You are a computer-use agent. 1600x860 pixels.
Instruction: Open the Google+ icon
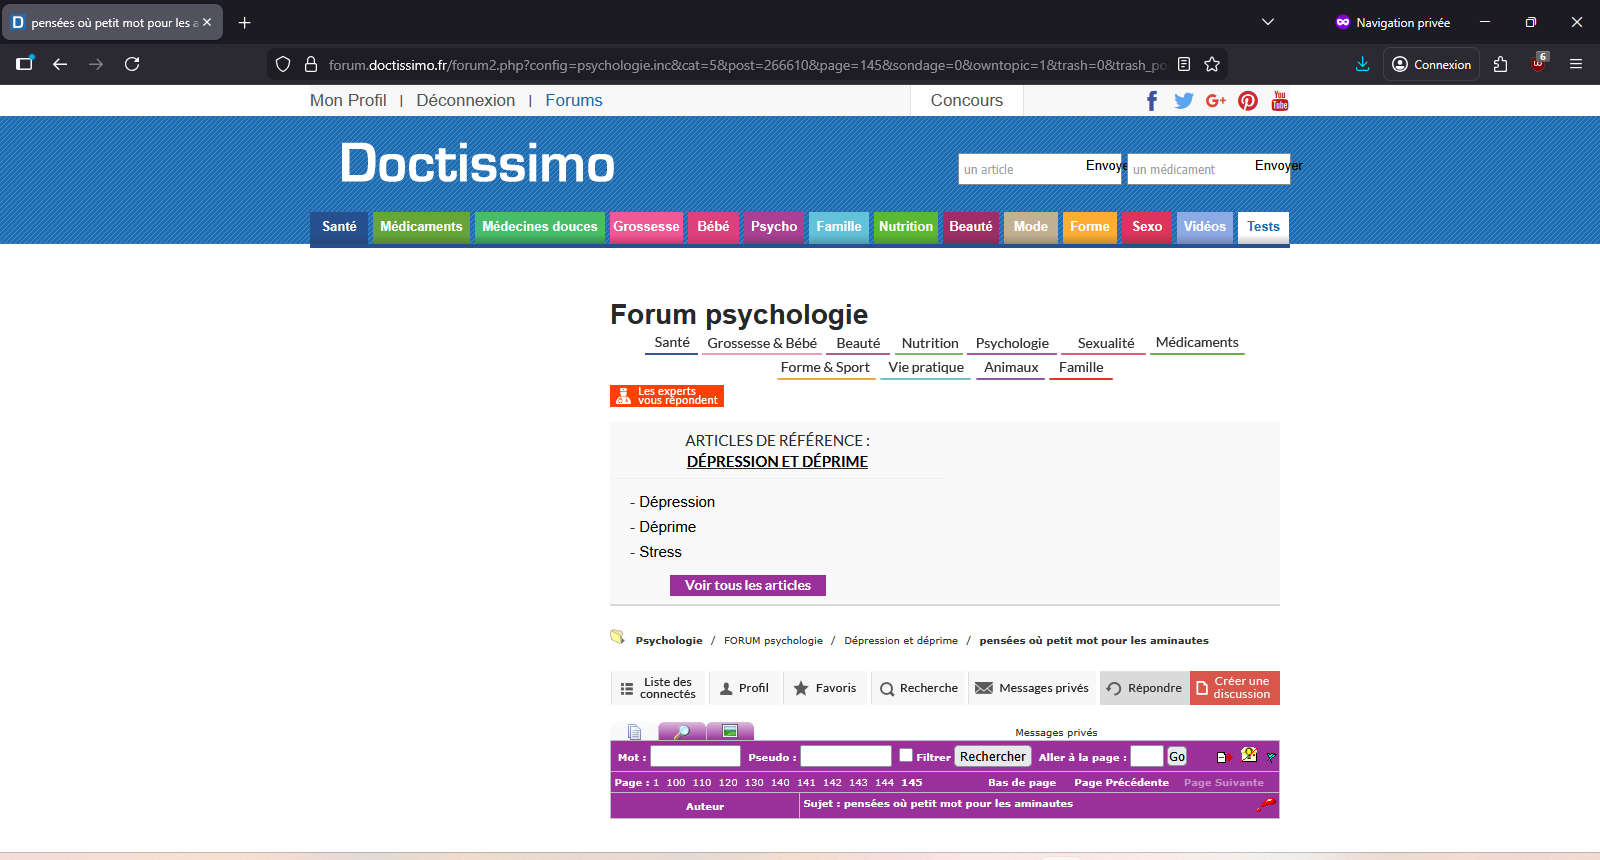tap(1216, 100)
